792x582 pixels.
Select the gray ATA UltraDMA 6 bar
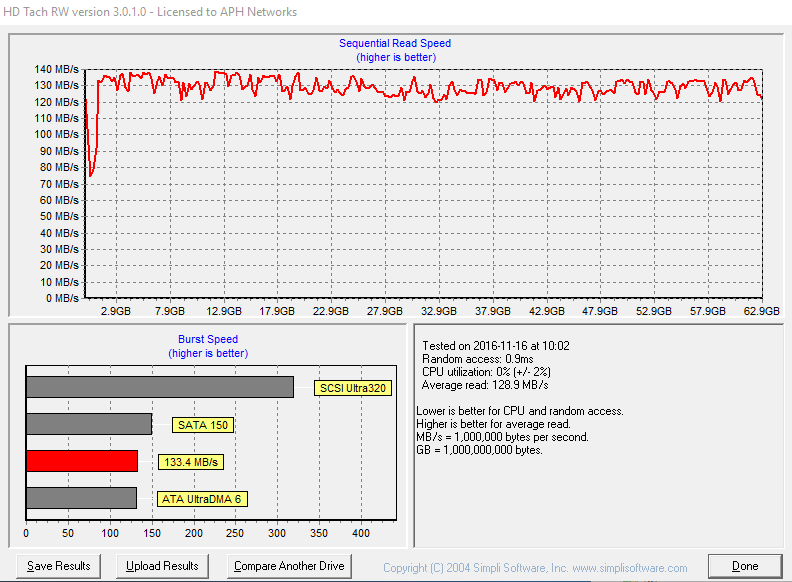(x=81, y=498)
